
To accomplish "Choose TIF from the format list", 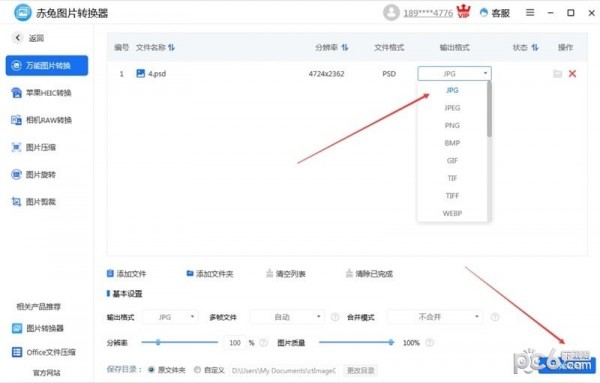I will [452, 178].
